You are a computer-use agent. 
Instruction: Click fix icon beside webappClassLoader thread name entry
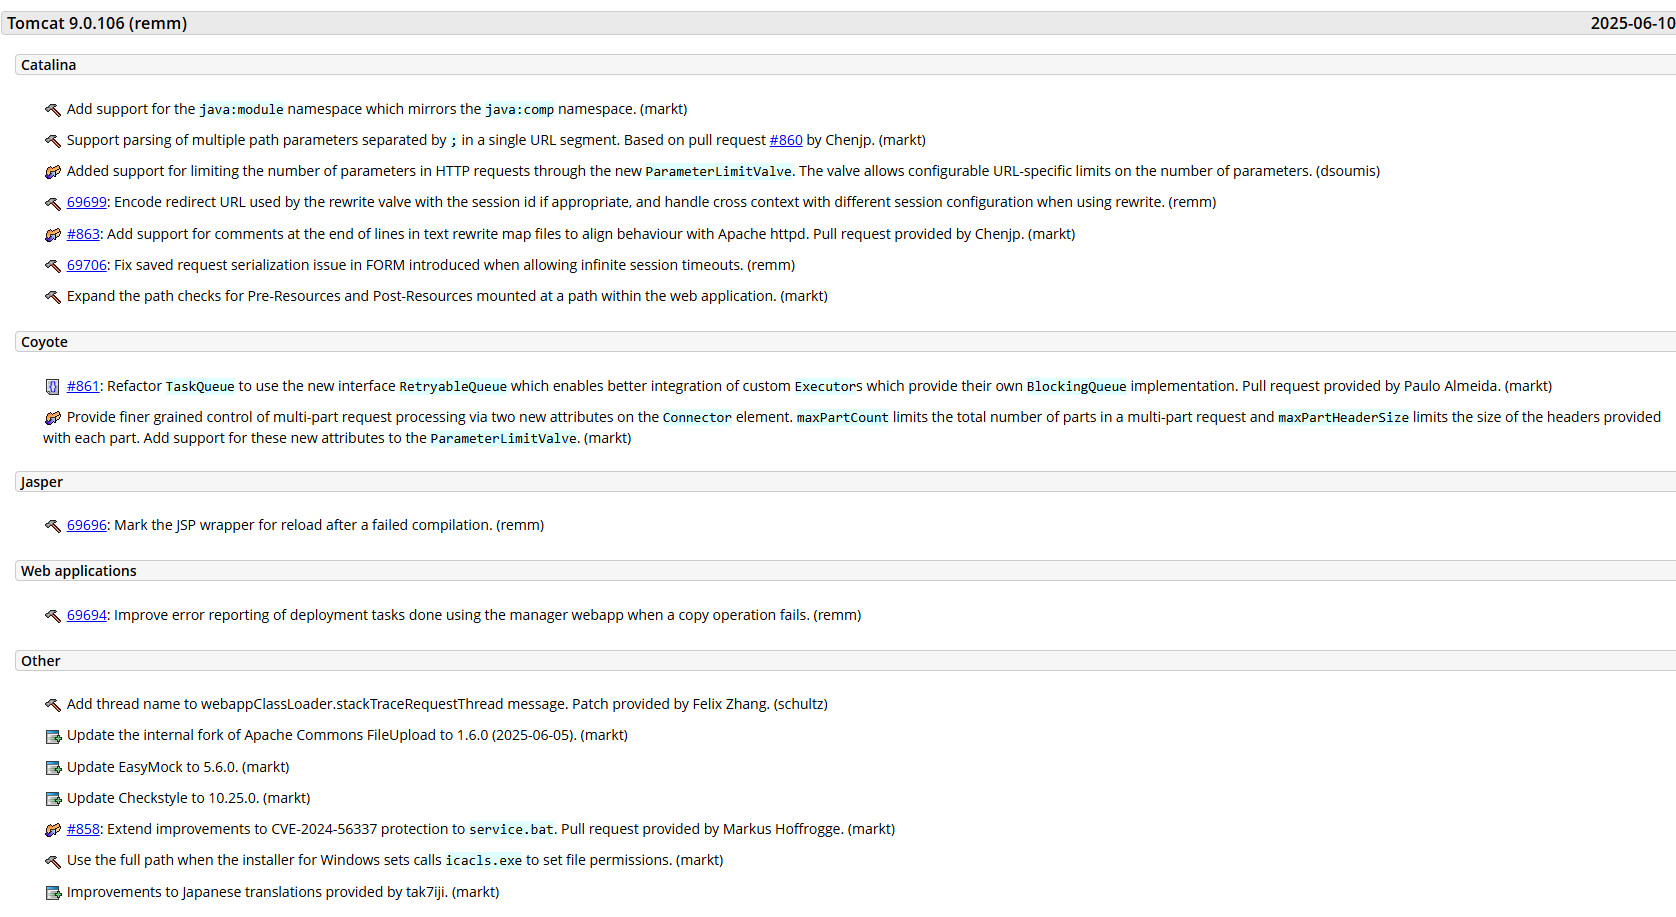[53, 705]
